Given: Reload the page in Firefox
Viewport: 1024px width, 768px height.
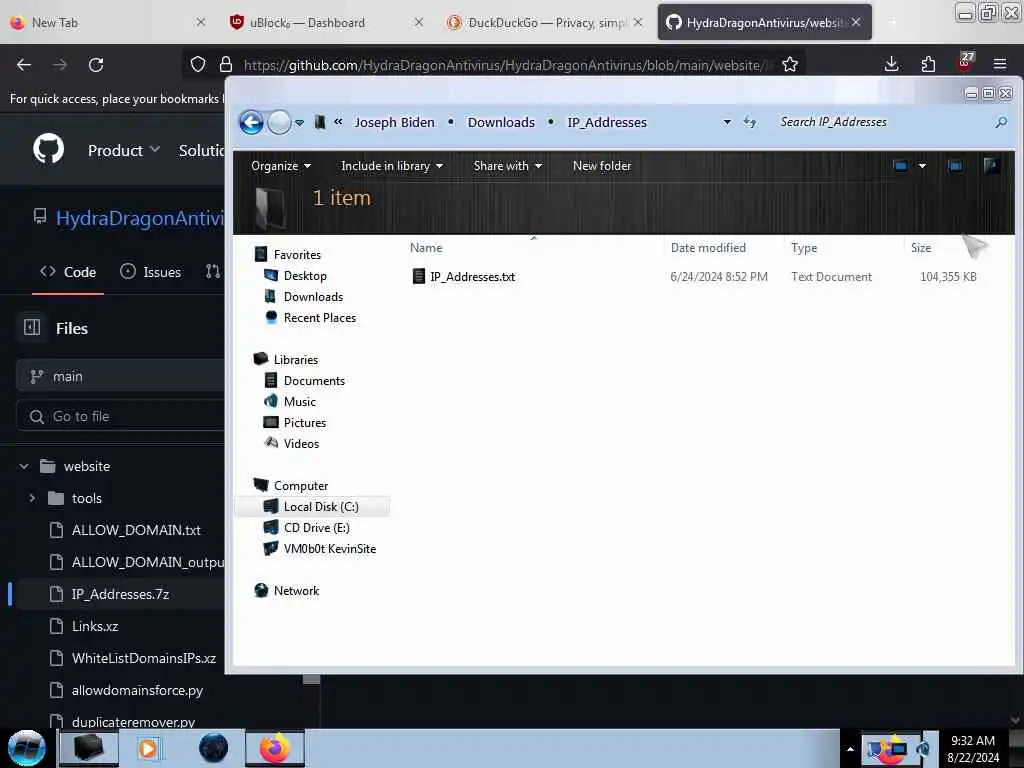Looking at the screenshot, I should [x=96, y=65].
